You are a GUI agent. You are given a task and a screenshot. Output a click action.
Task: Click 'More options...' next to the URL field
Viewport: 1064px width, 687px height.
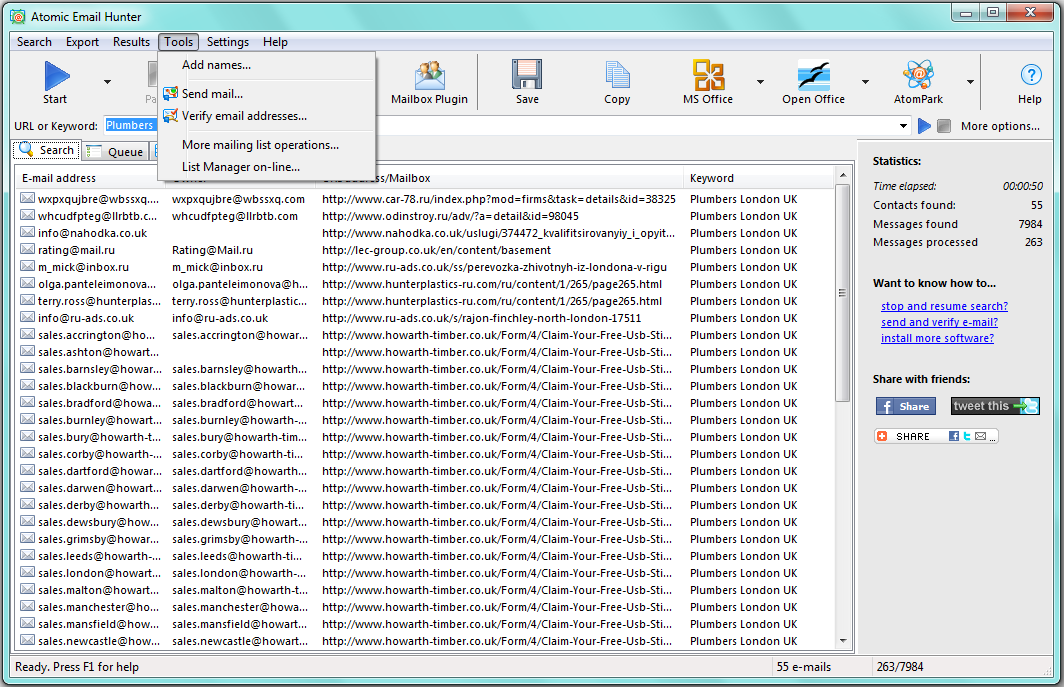tap(1000, 126)
